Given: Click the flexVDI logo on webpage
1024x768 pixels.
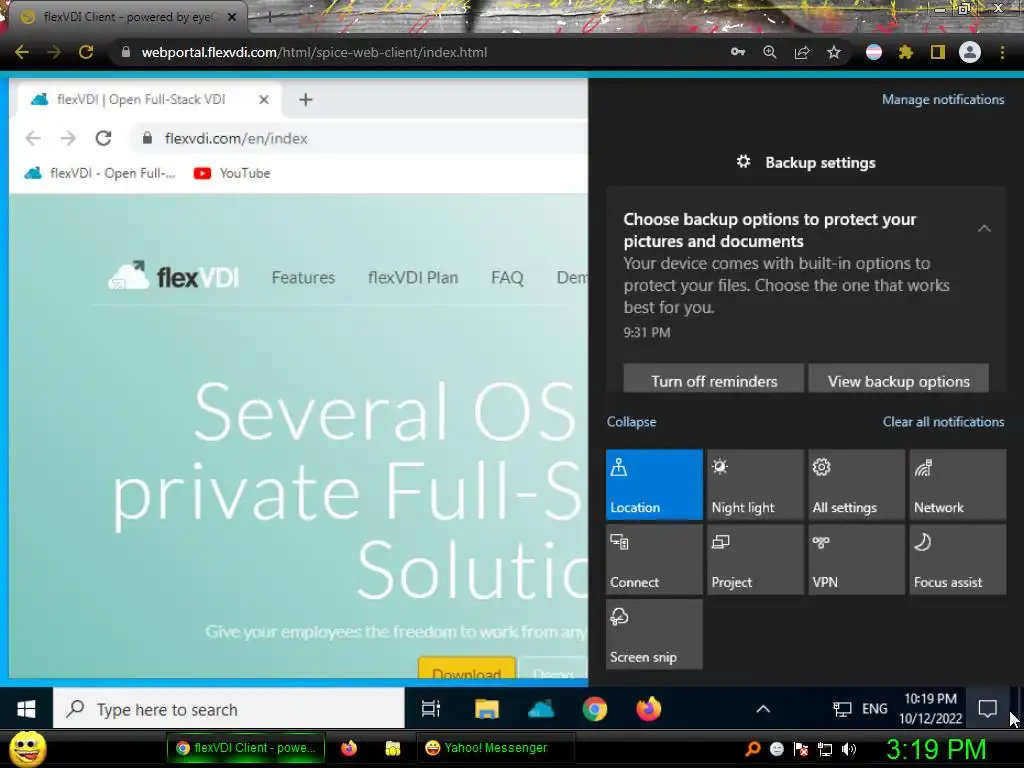Looking at the screenshot, I should [174, 277].
